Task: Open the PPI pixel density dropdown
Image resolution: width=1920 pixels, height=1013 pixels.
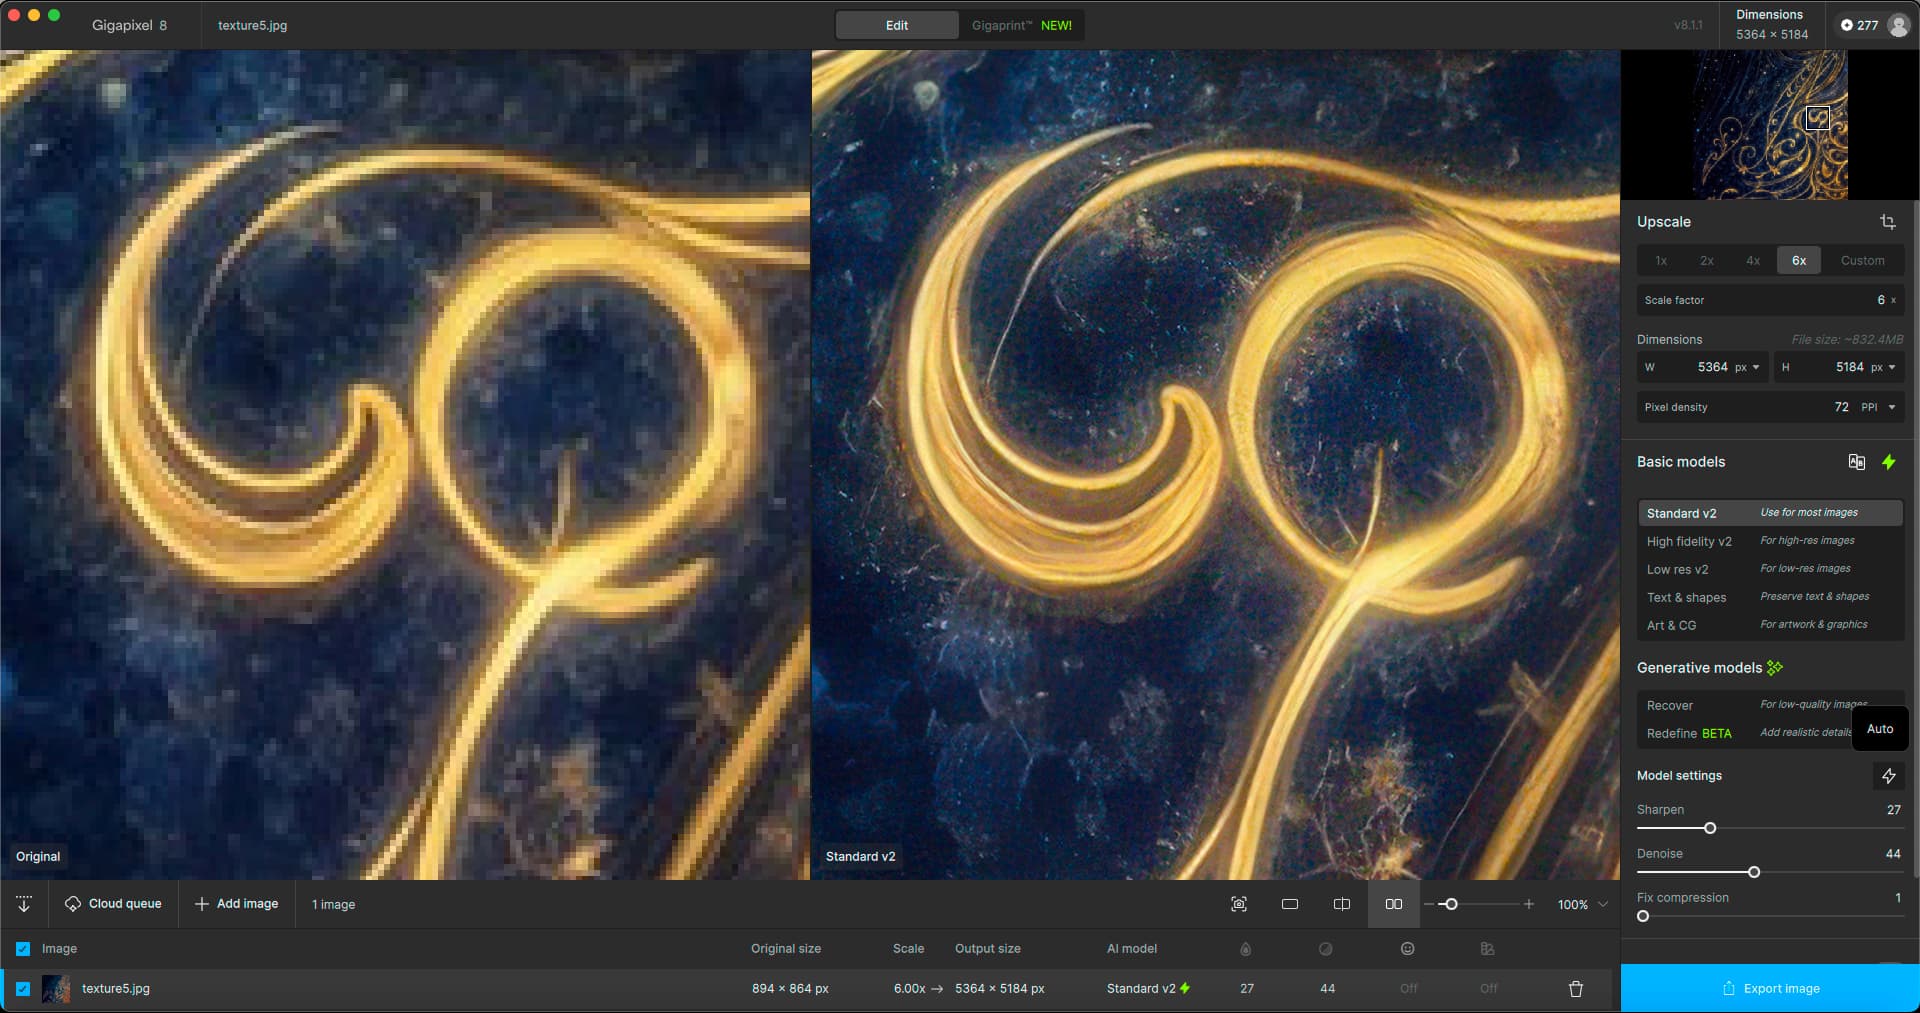Action: pyautogui.click(x=1879, y=407)
